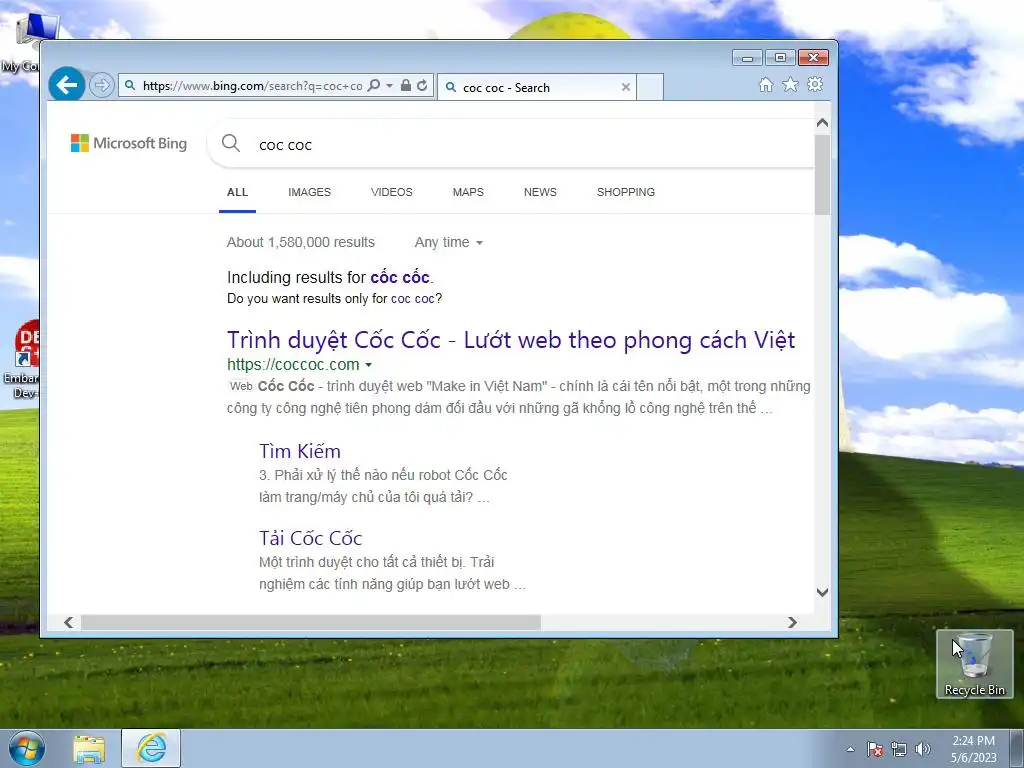The image size is (1024, 768).
Task: Click the Microsoft Bing logo
Action: (x=129, y=143)
